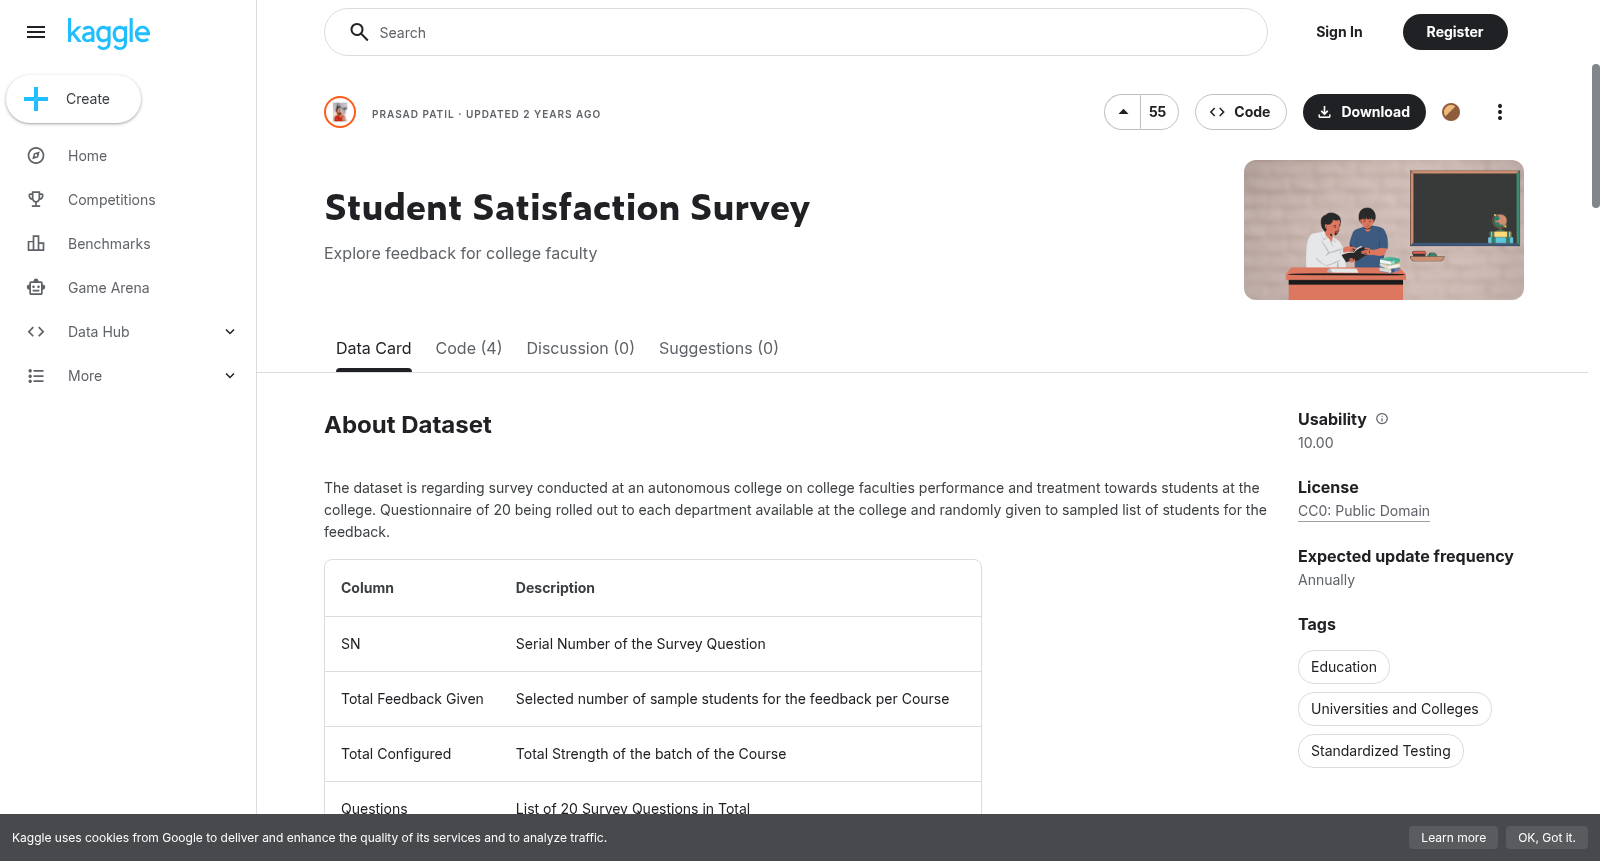Click the More list icon
This screenshot has width=1600, height=861.
pyautogui.click(x=36, y=376)
